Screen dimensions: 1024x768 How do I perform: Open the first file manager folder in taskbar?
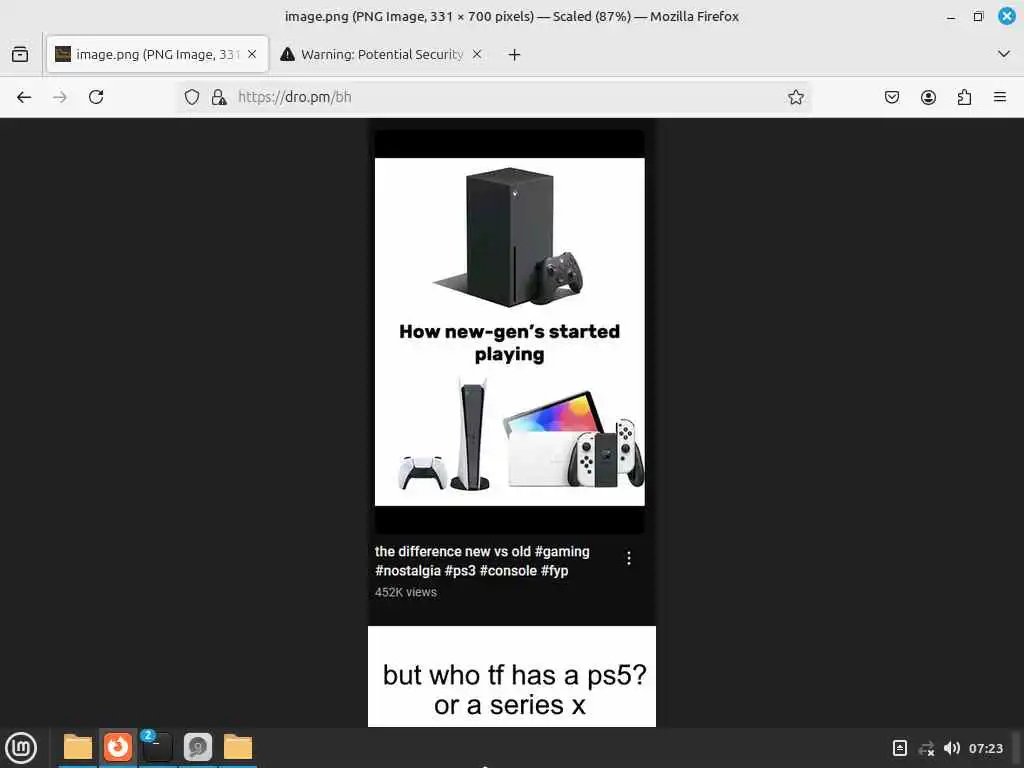click(x=78, y=748)
